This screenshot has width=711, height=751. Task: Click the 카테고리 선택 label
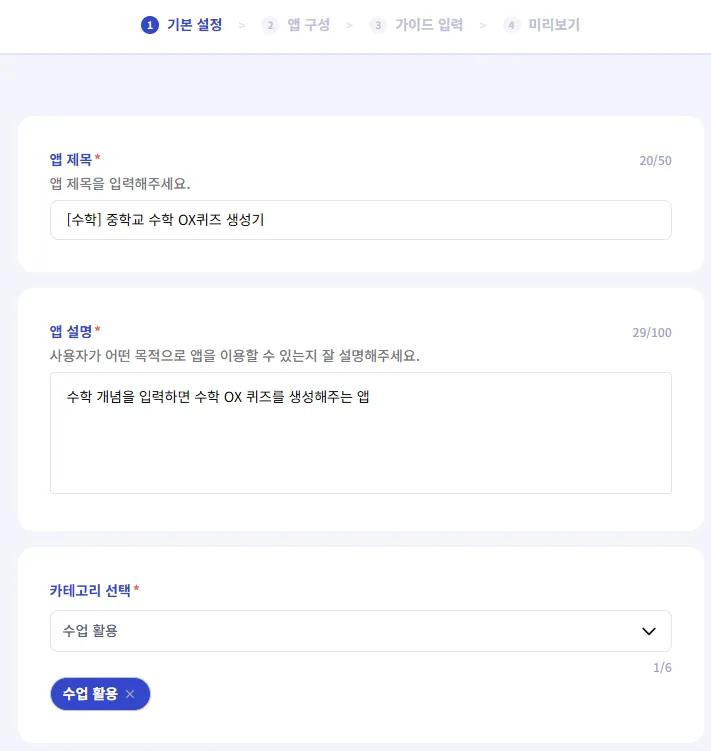[90, 590]
